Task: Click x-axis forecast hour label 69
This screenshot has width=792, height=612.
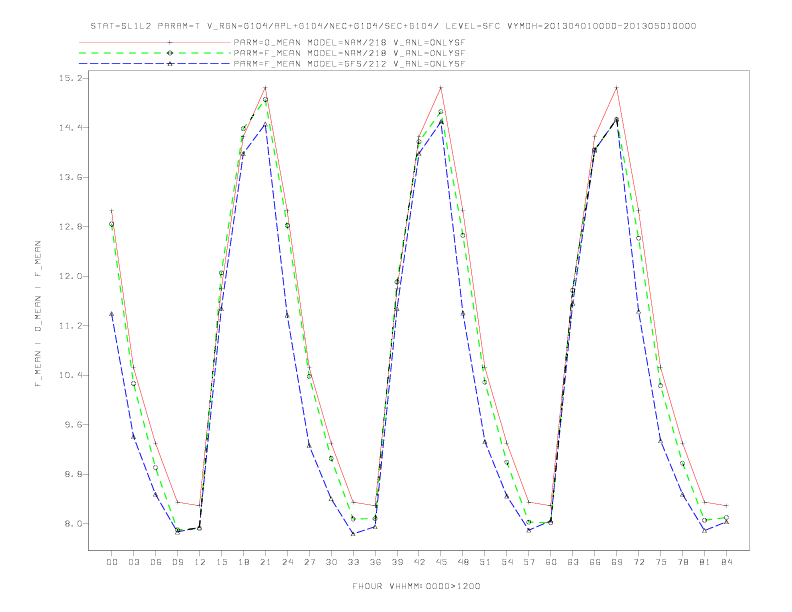Action: [x=617, y=562]
